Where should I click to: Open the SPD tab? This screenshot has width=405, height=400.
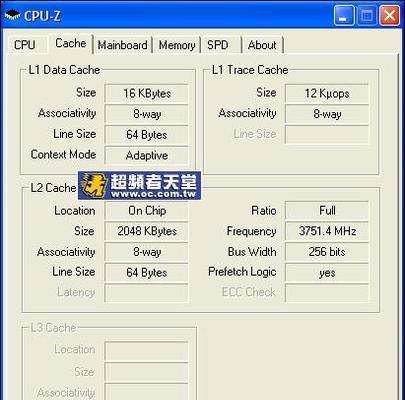[x=218, y=45]
